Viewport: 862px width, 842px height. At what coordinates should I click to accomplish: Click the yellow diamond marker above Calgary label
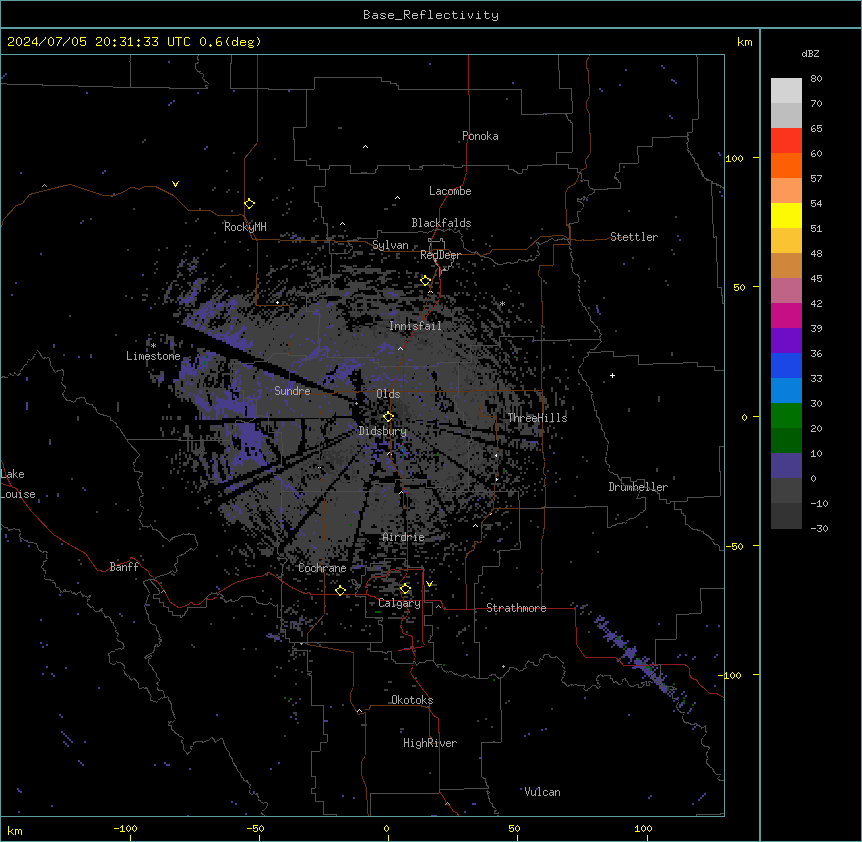(405, 589)
